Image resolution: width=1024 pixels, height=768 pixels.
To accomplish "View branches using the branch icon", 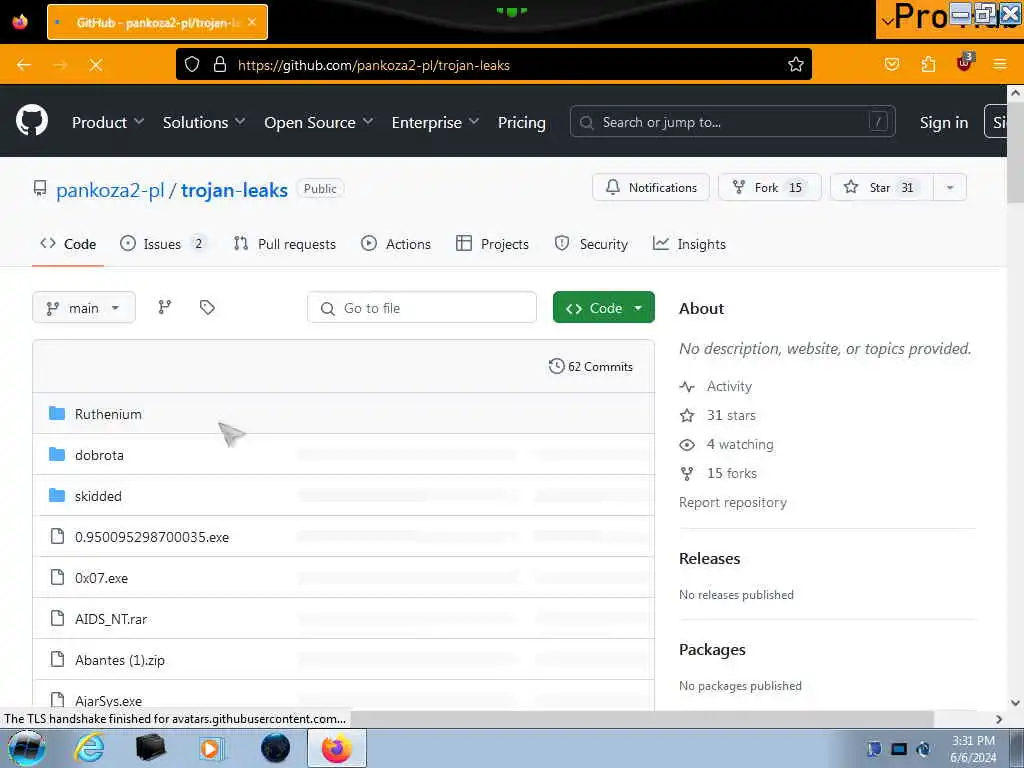I will (165, 307).
